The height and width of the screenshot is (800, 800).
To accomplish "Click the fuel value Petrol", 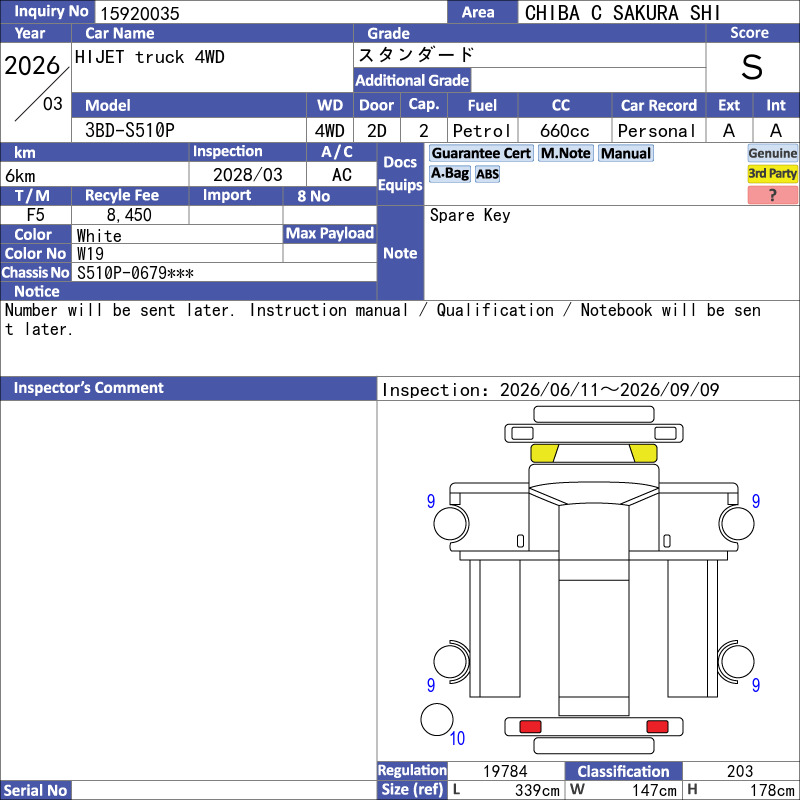I will pyautogui.click(x=482, y=131).
